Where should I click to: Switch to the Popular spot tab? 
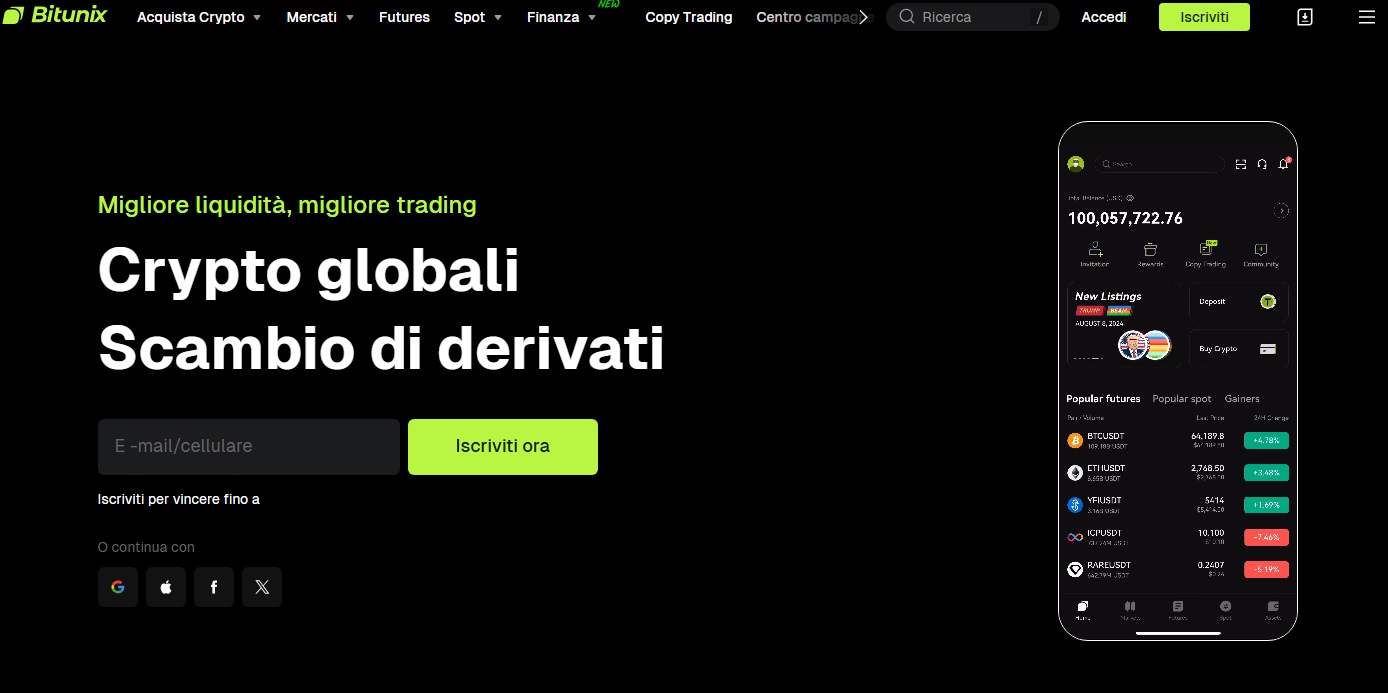click(x=1182, y=399)
